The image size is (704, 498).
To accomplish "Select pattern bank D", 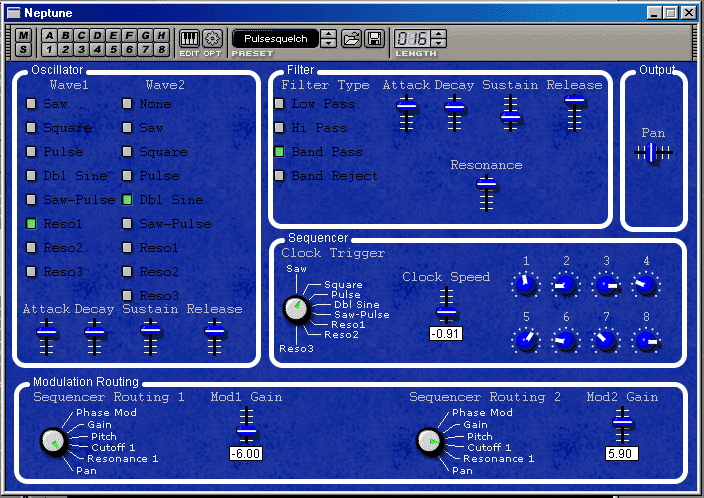I will [97, 35].
